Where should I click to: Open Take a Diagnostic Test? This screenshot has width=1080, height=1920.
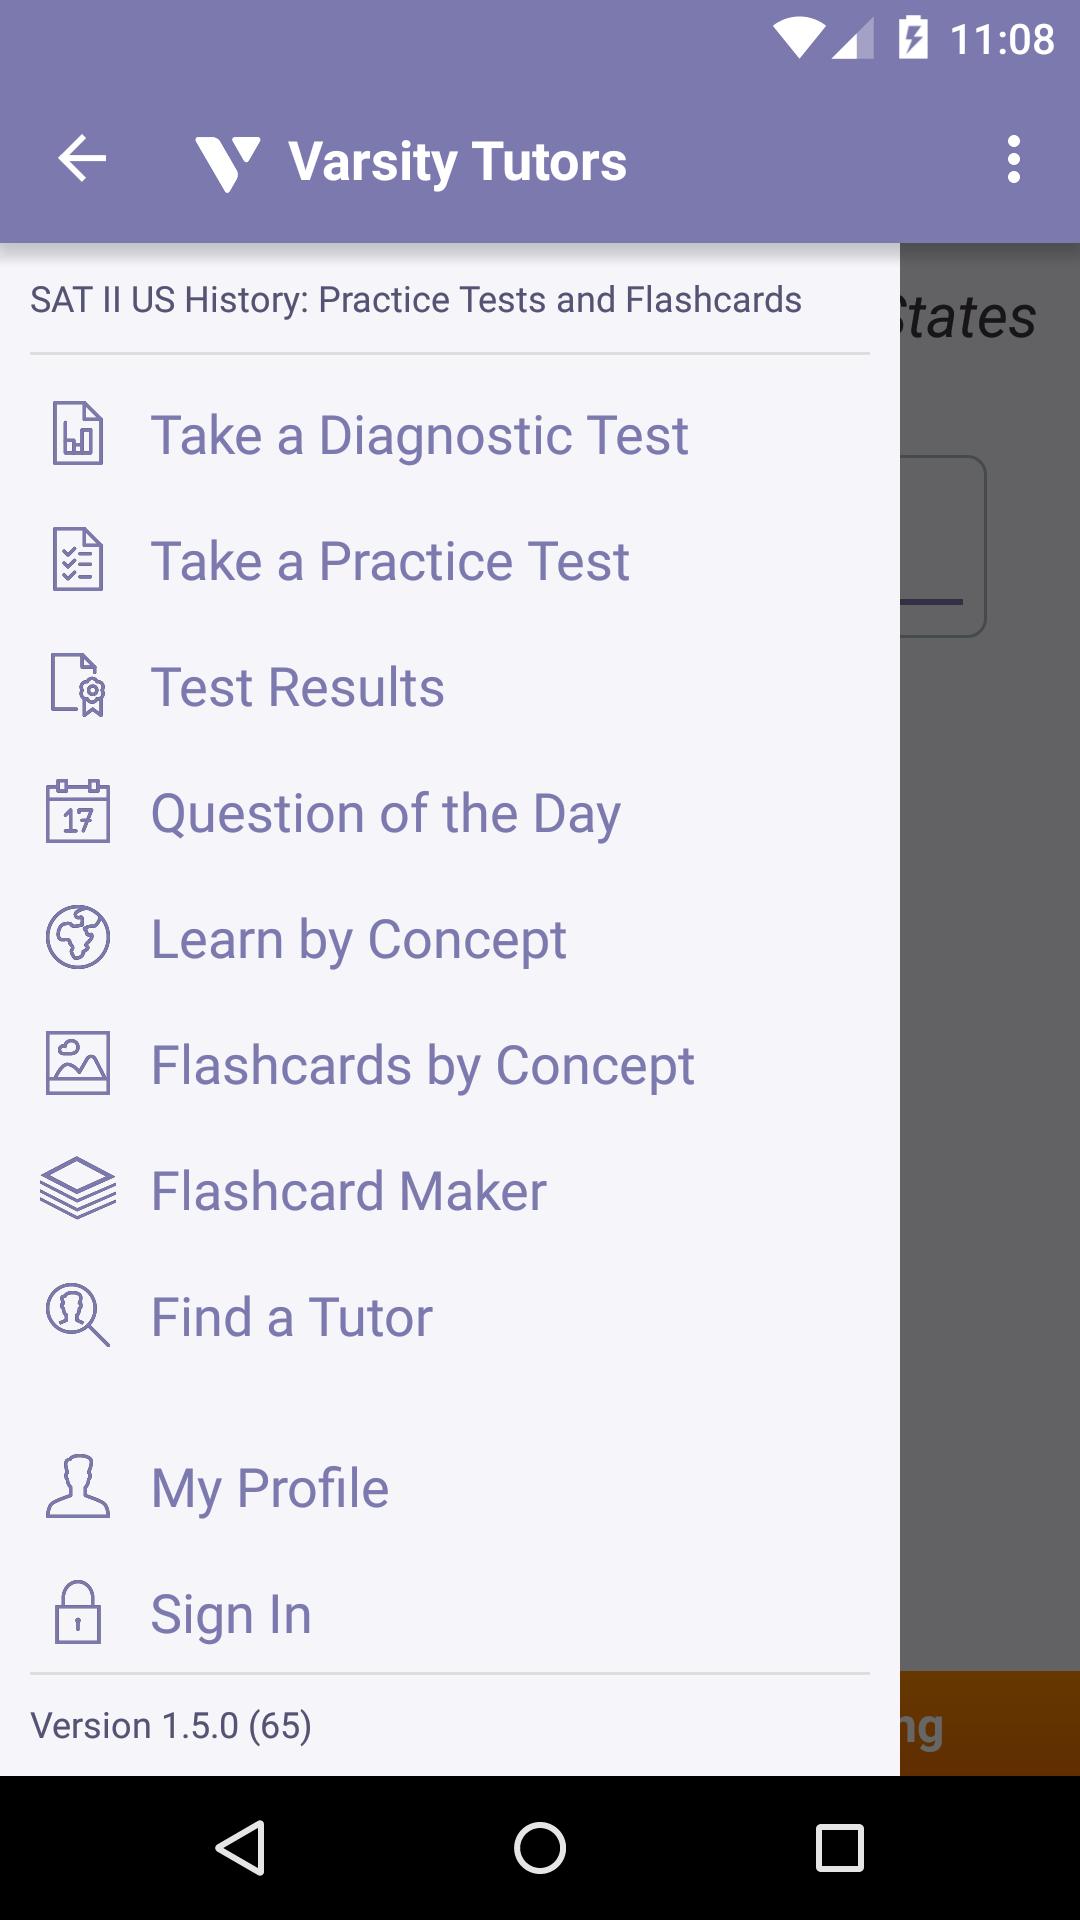click(419, 436)
